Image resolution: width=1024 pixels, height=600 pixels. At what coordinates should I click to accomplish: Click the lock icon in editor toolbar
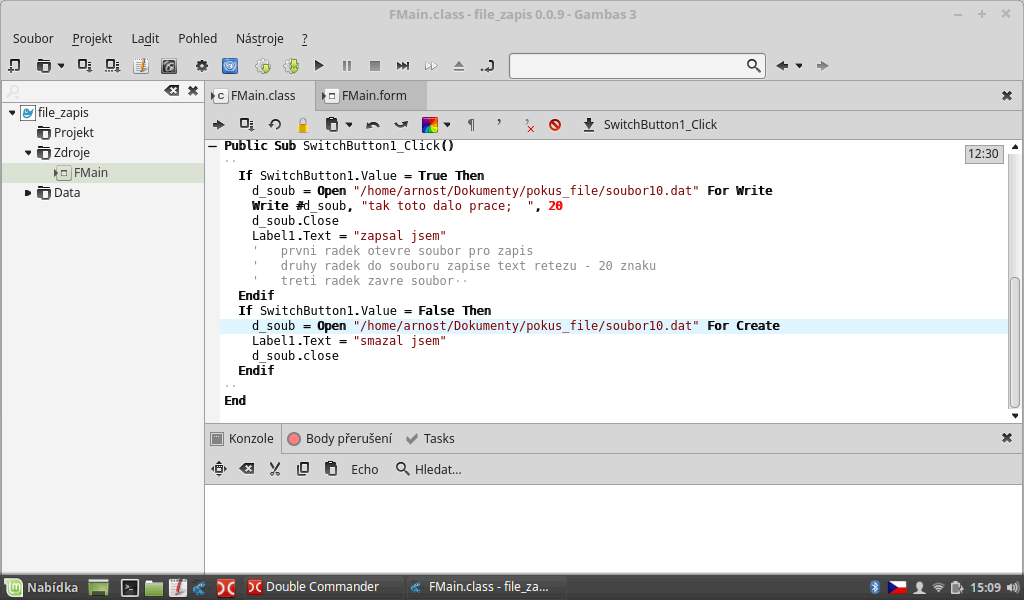coord(302,125)
